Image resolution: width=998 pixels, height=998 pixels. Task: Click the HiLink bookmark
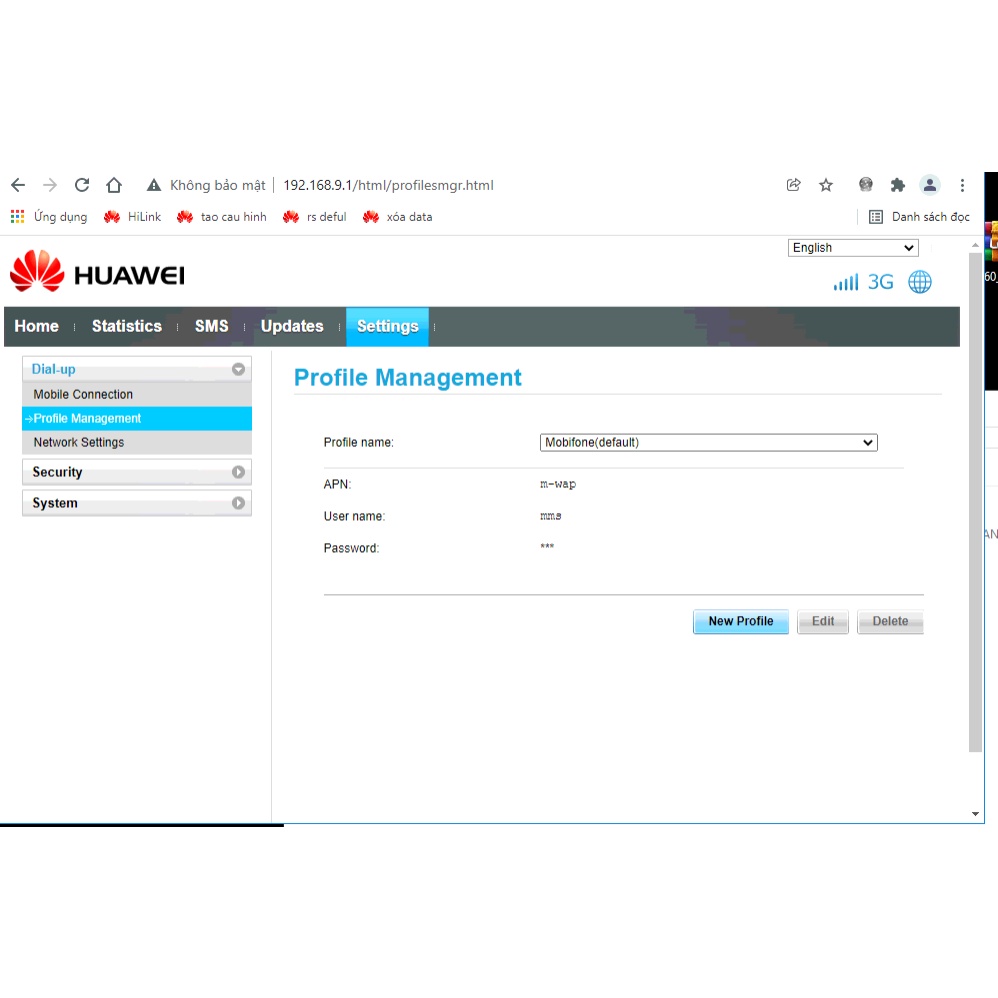(133, 217)
